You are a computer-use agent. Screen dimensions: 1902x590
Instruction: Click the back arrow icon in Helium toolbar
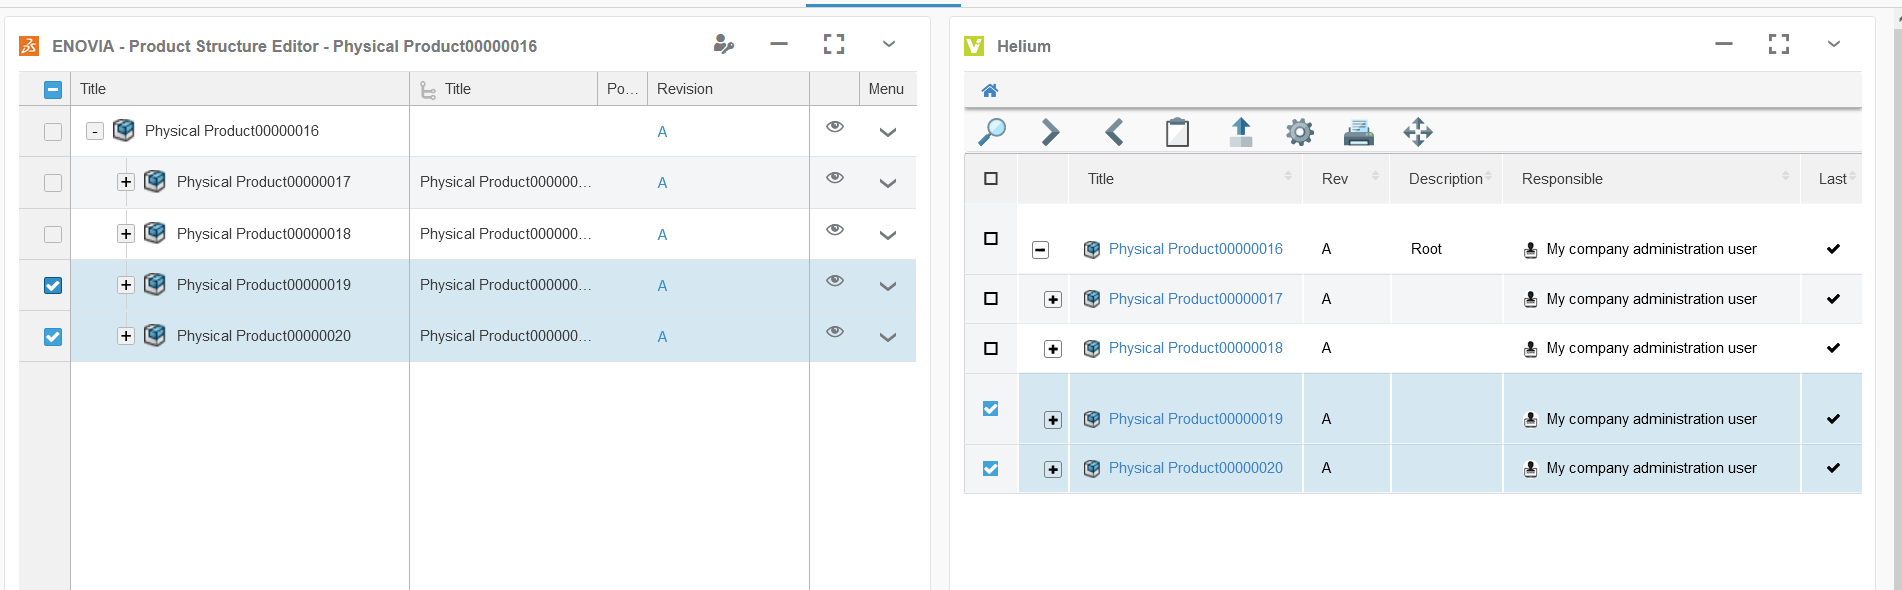tap(1114, 132)
